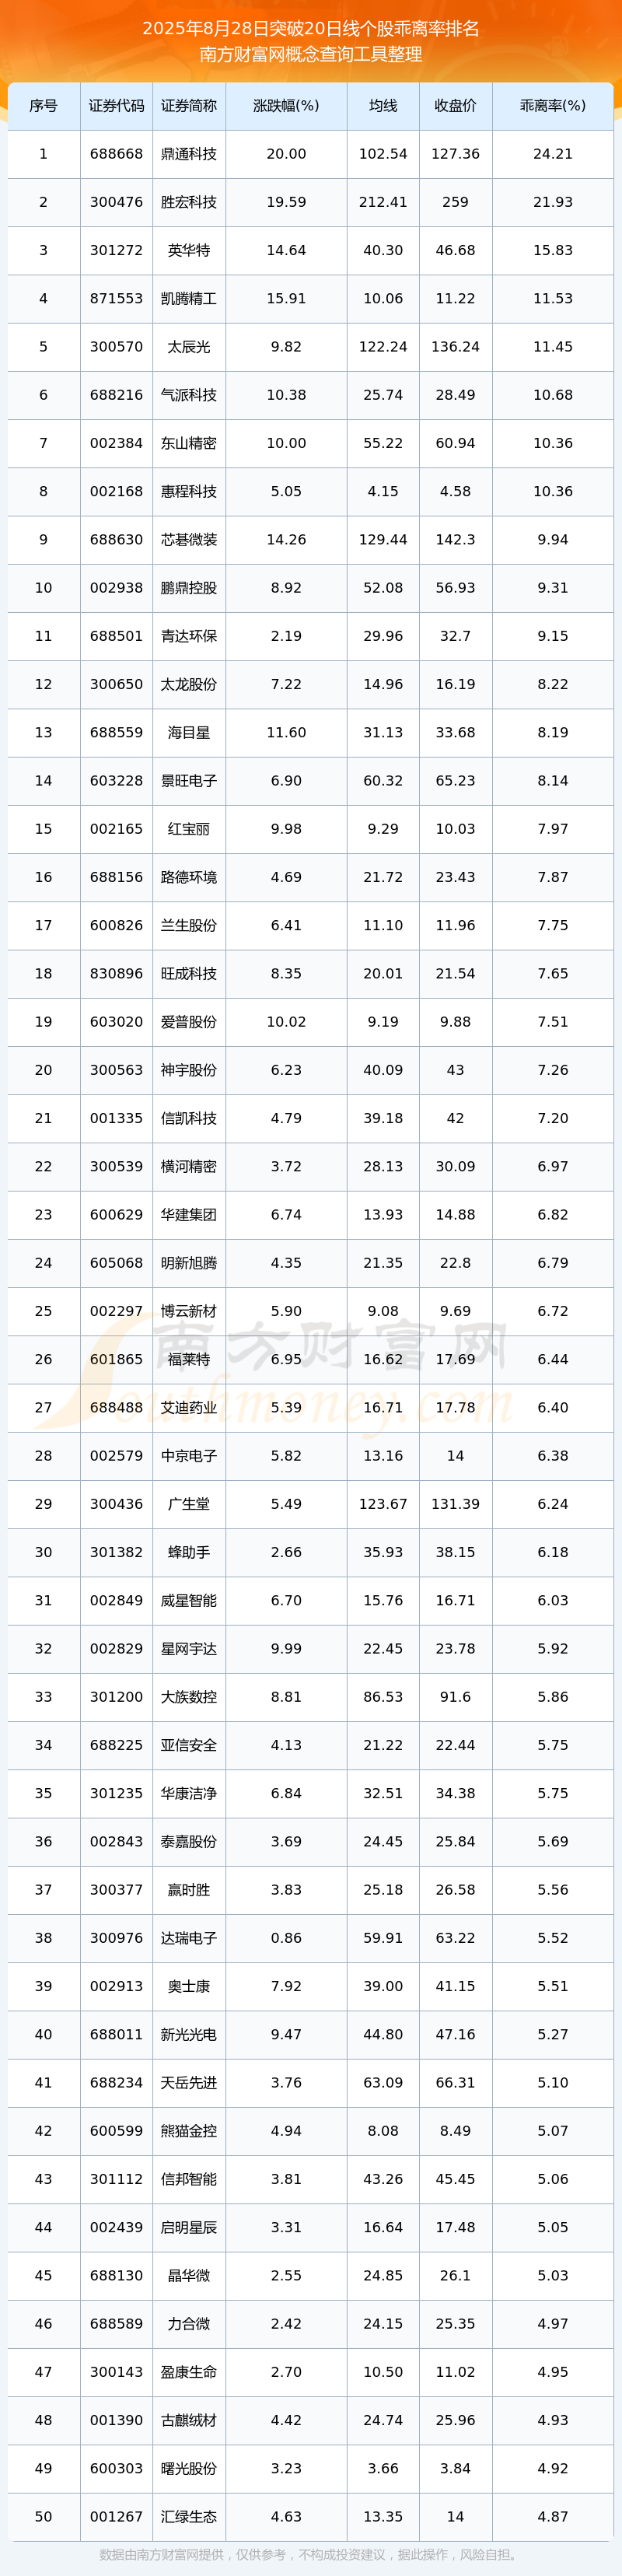Screen dimensions: 622x2576
Task: Select stock code 688234
Action: (116, 2083)
